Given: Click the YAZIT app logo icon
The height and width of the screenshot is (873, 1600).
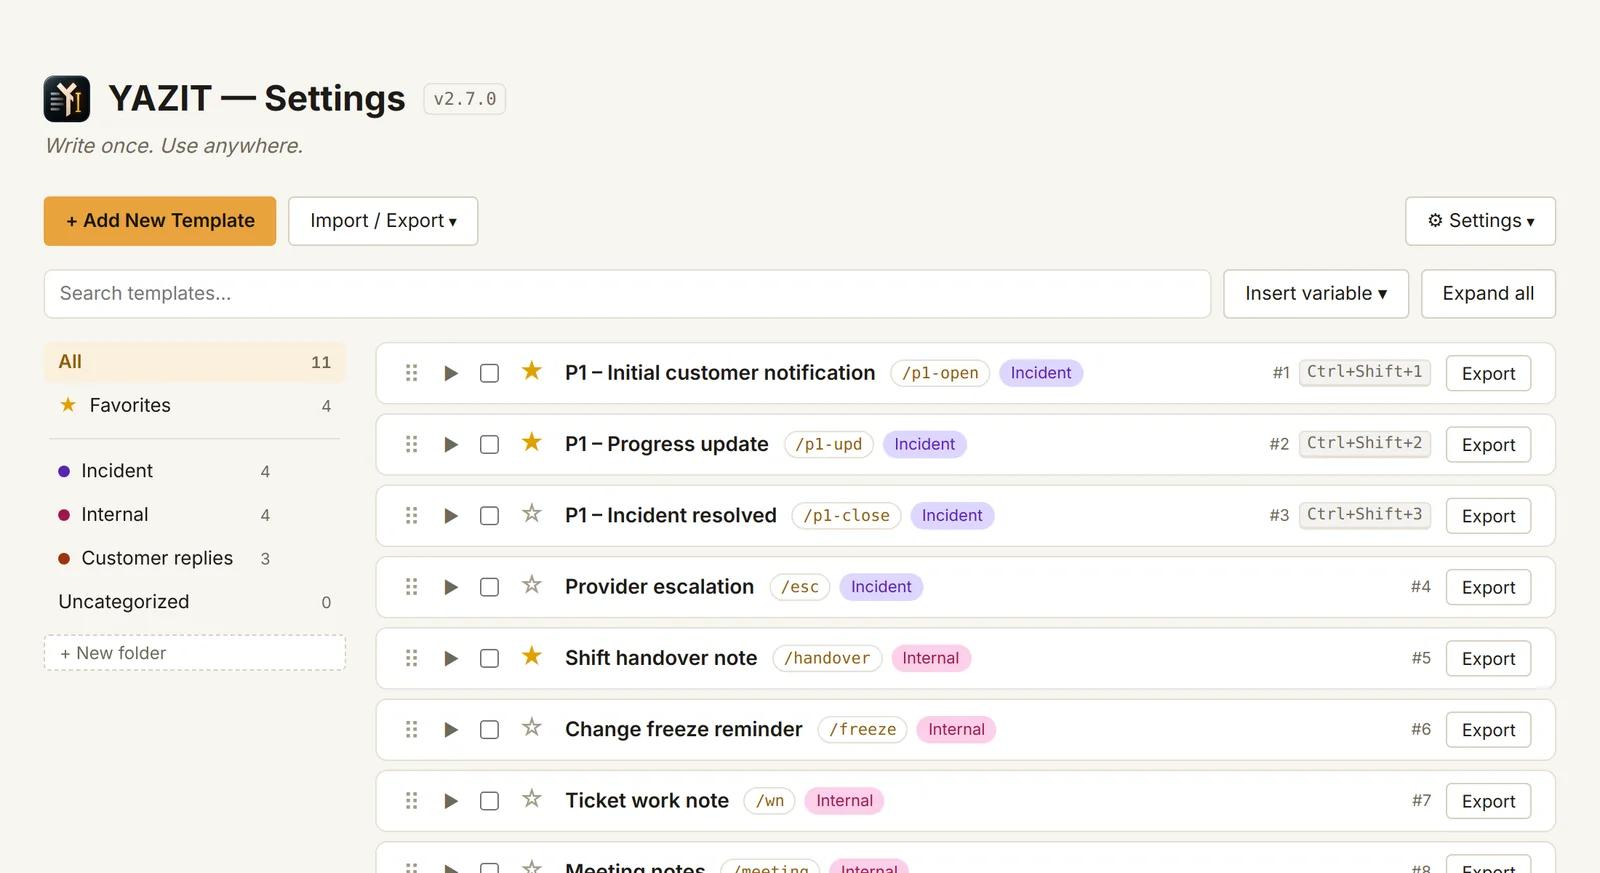Looking at the screenshot, I should pos(67,99).
